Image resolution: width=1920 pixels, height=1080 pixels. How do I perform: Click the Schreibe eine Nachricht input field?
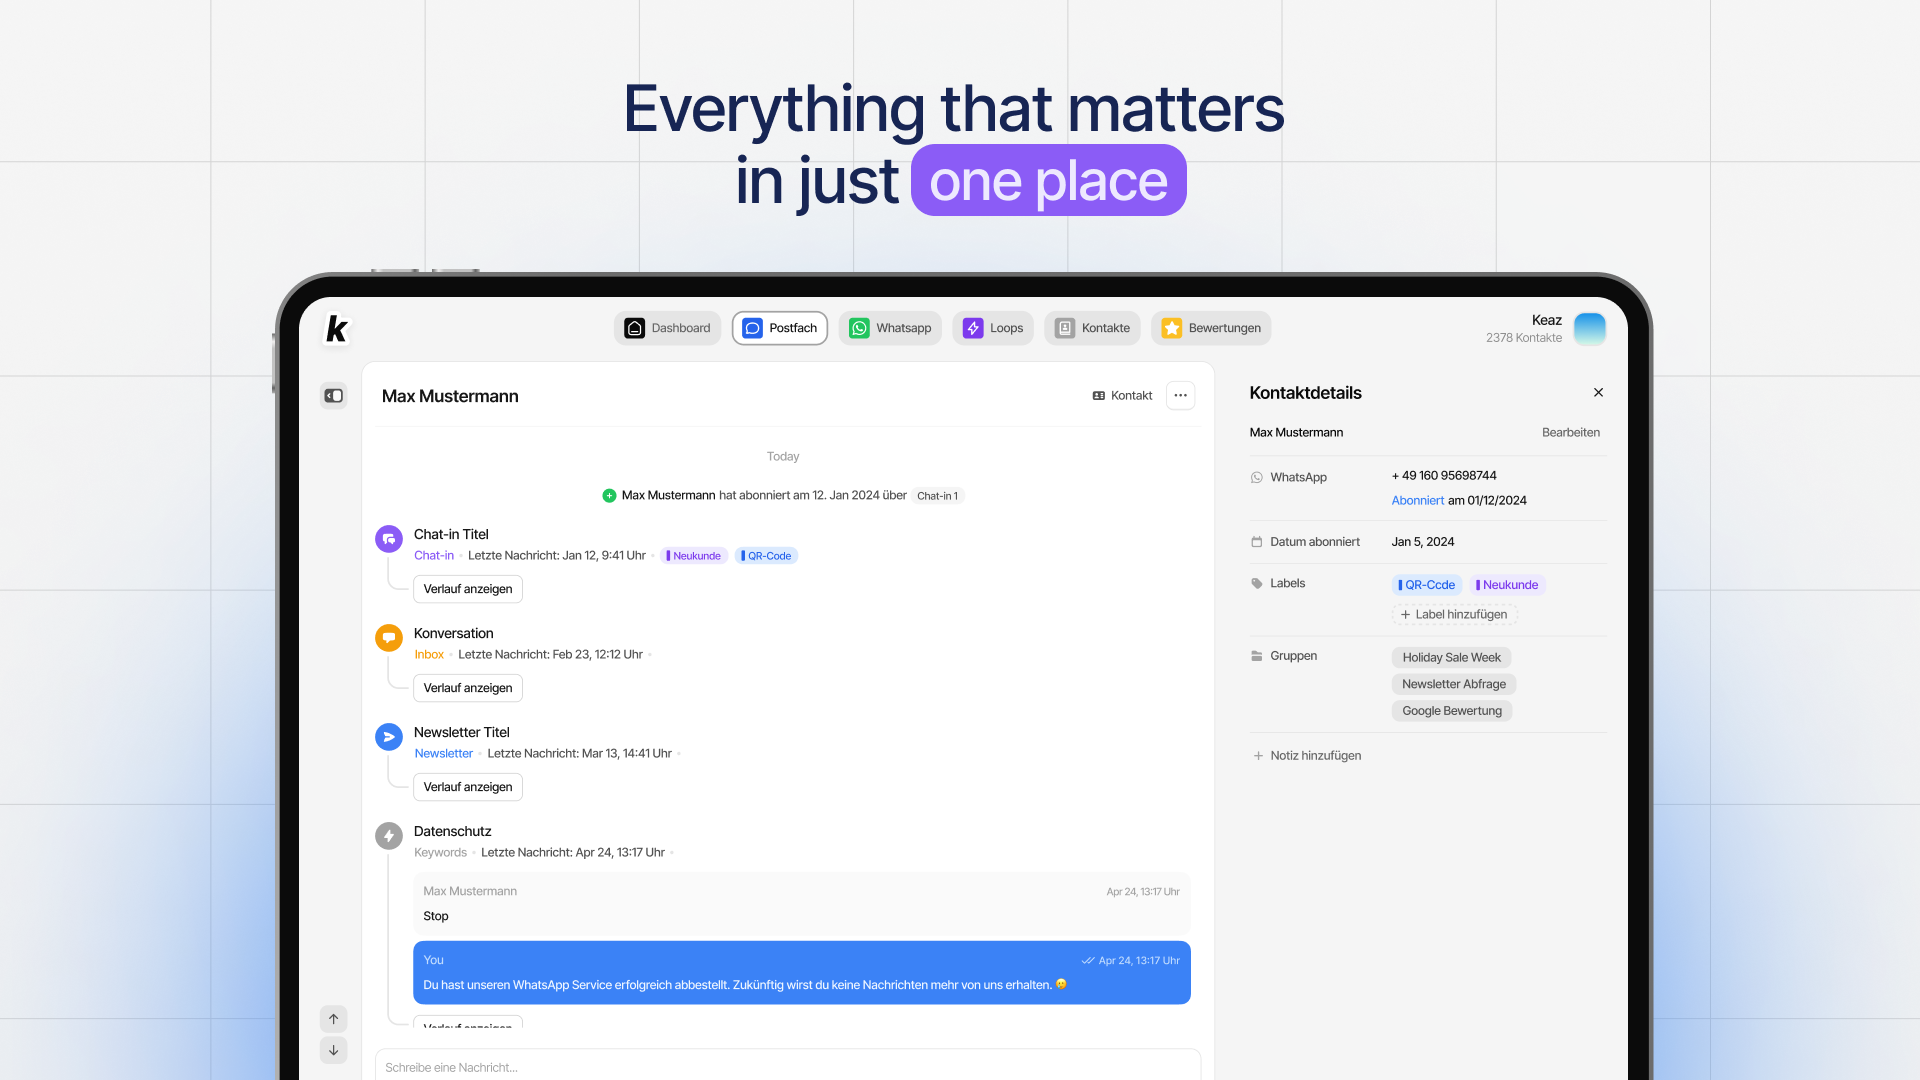coord(700,1067)
